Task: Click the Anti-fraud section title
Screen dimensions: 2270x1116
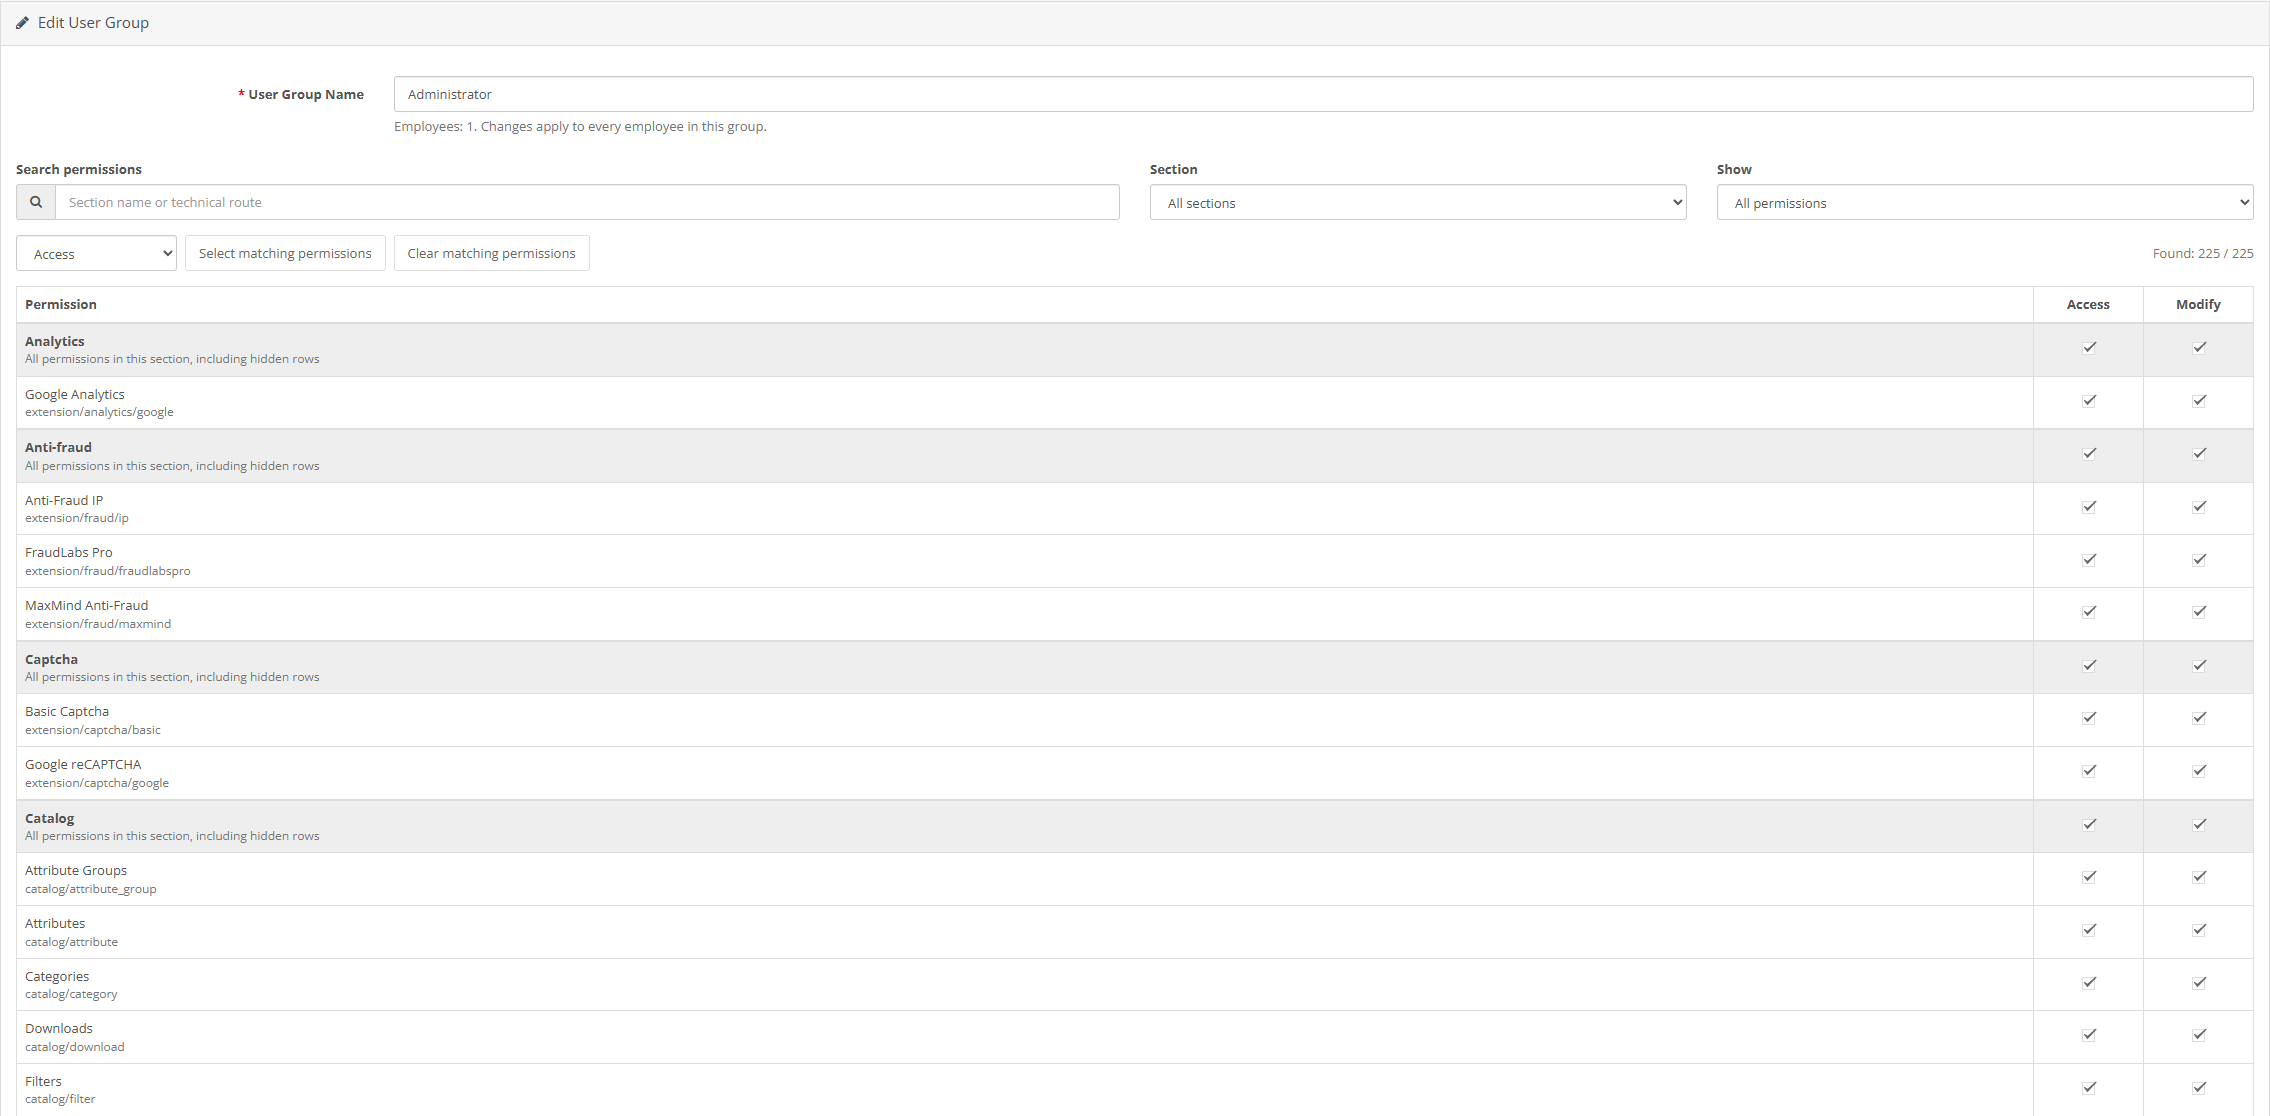Action: [58, 447]
